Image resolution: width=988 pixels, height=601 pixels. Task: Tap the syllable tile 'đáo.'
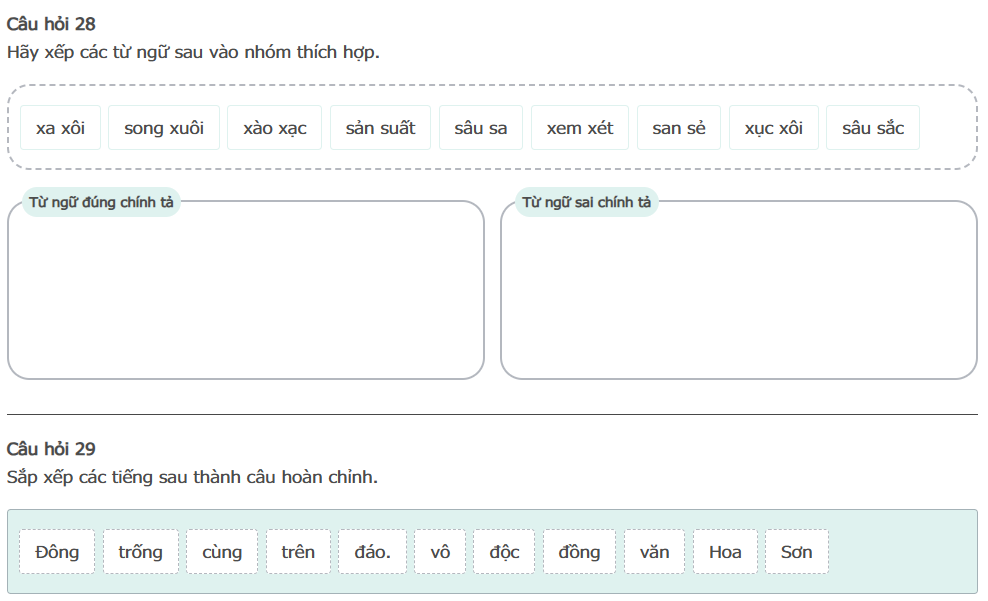point(373,552)
